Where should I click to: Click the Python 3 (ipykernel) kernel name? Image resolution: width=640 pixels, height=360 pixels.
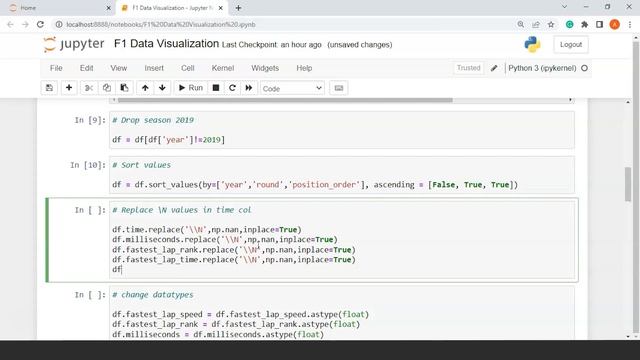(x=542, y=68)
